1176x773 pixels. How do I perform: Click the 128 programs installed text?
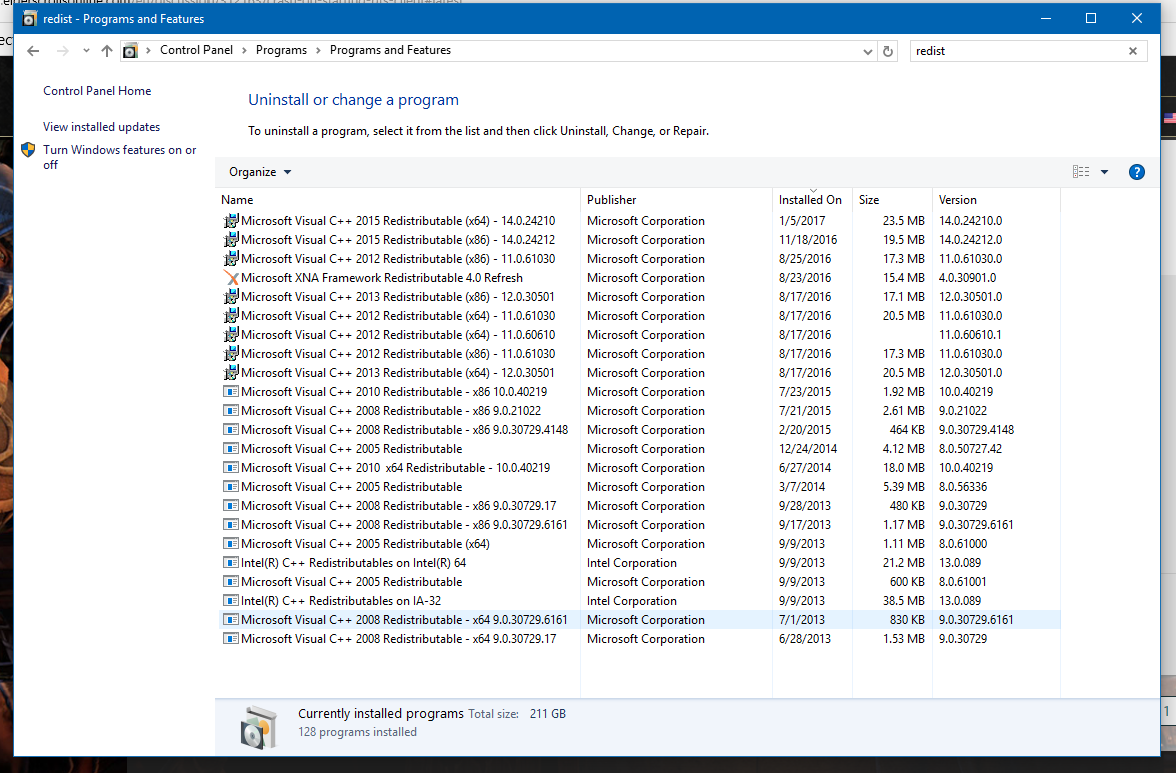[357, 732]
